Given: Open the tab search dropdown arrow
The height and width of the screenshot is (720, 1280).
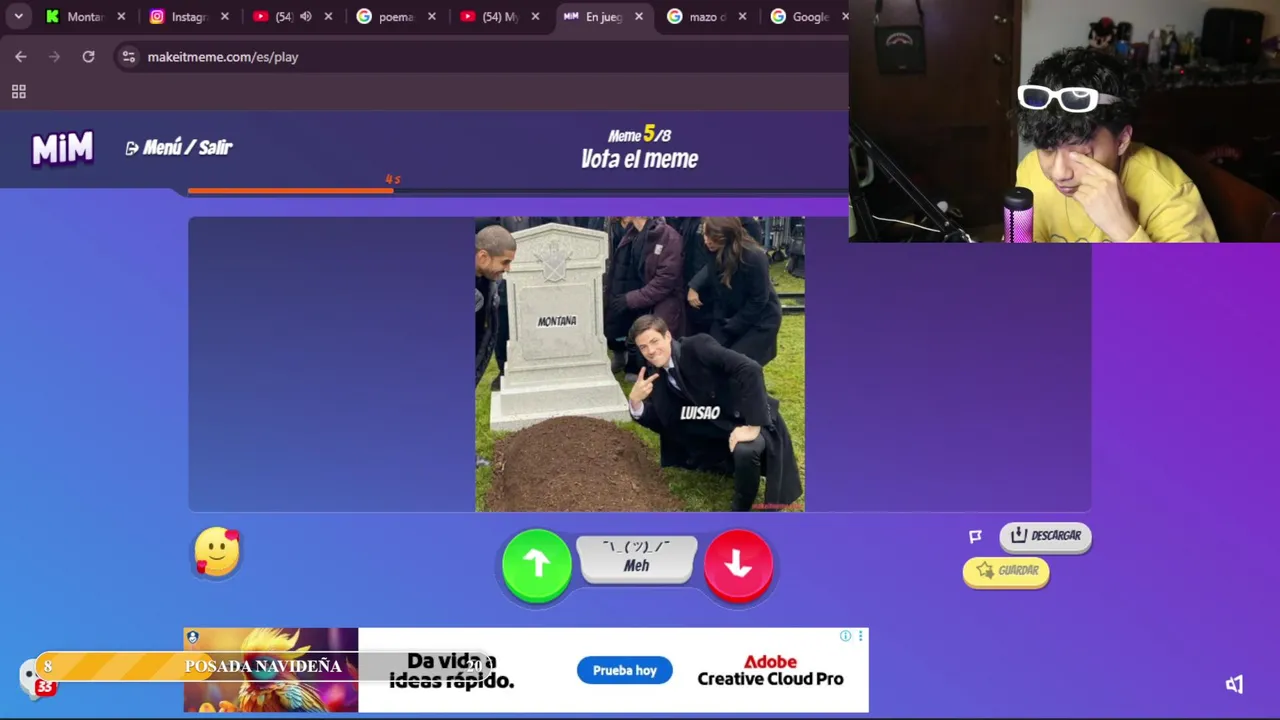Looking at the screenshot, I should (x=18, y=16).
